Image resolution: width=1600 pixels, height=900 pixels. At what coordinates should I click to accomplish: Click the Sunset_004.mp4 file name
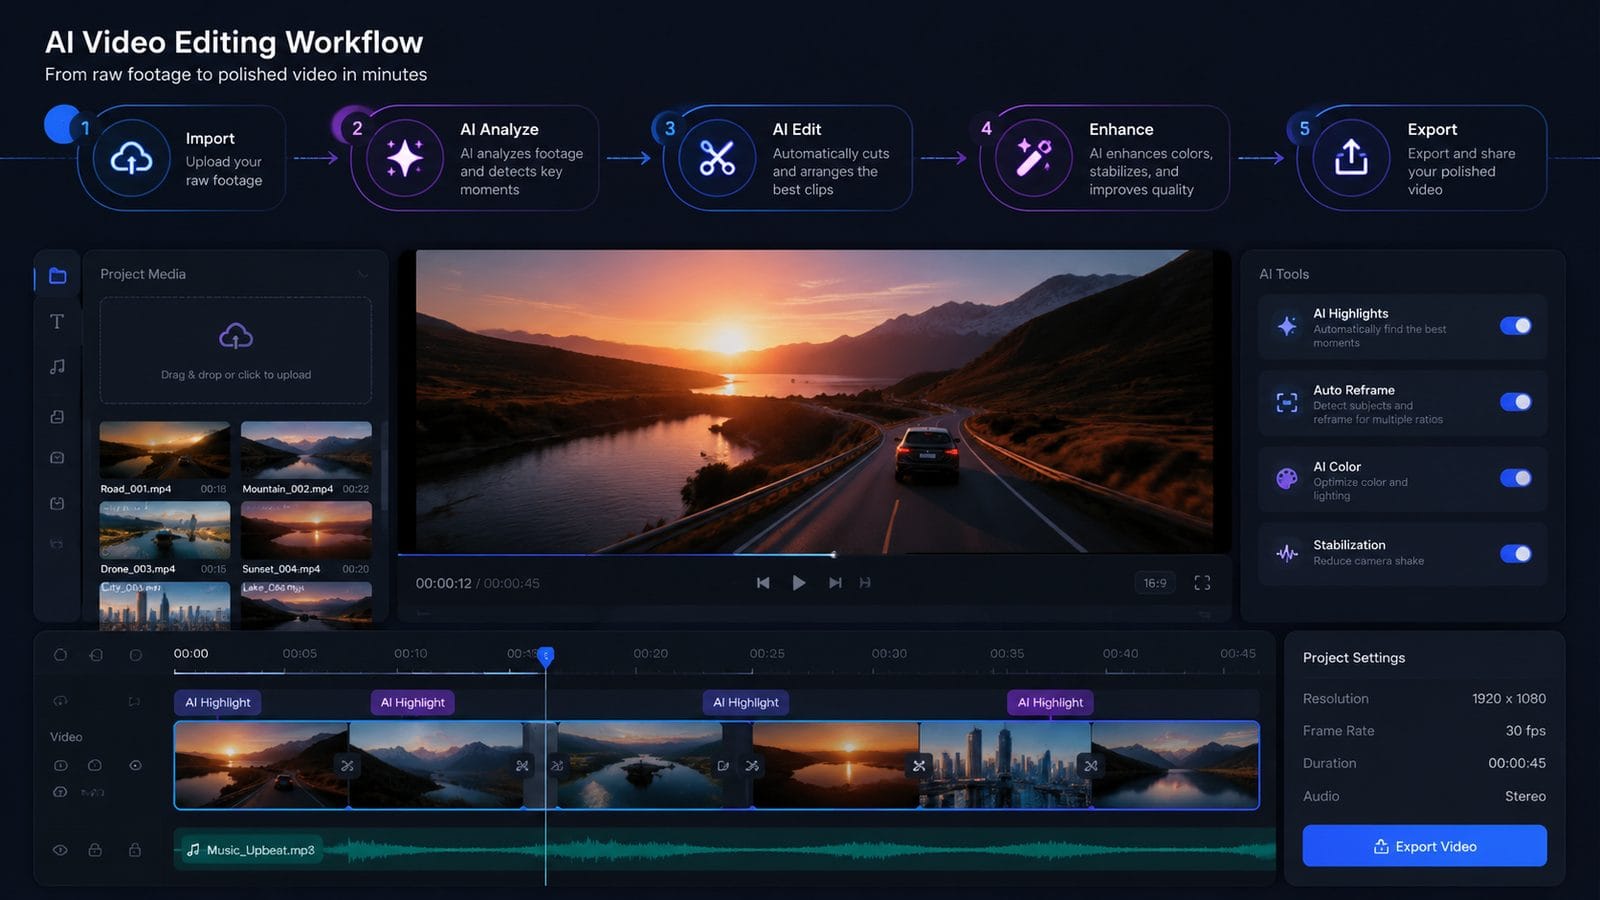[281, 569]
